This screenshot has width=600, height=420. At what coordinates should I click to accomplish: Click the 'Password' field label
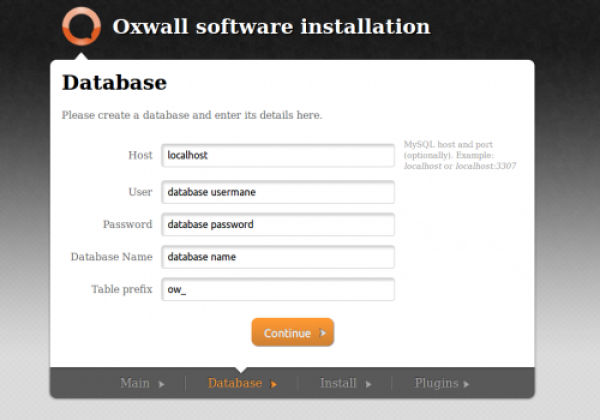click(x=127, y=225)
